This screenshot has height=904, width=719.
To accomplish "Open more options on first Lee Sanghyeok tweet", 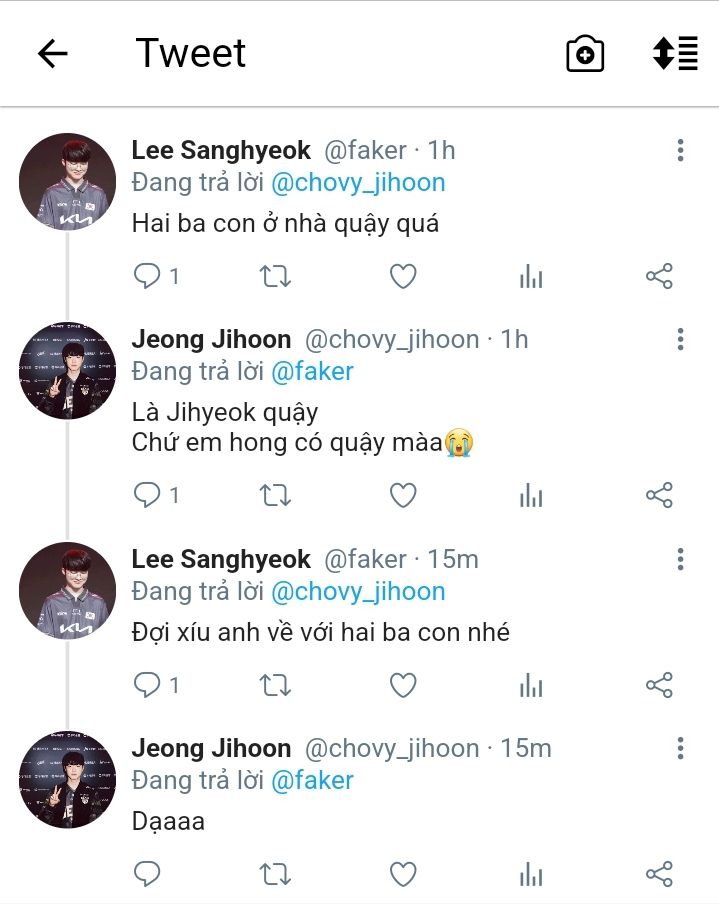I will pos(680,151).
